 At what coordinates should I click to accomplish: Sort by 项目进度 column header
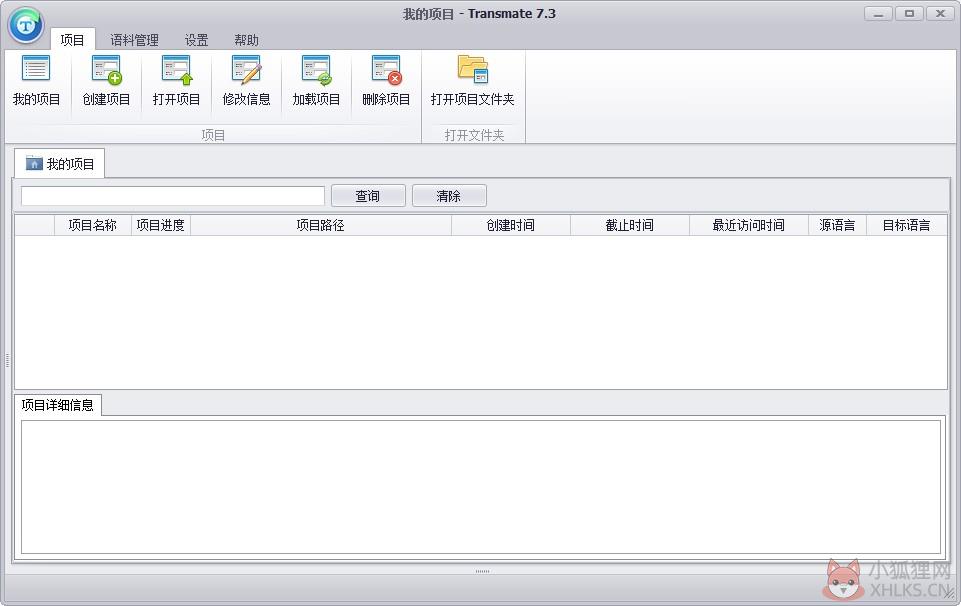coord(161,225)
